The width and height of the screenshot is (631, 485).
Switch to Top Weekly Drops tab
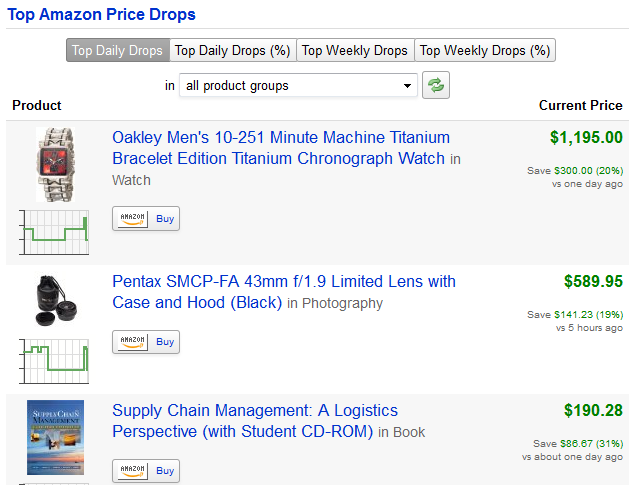pyautogui.click(x=355, y=50)
